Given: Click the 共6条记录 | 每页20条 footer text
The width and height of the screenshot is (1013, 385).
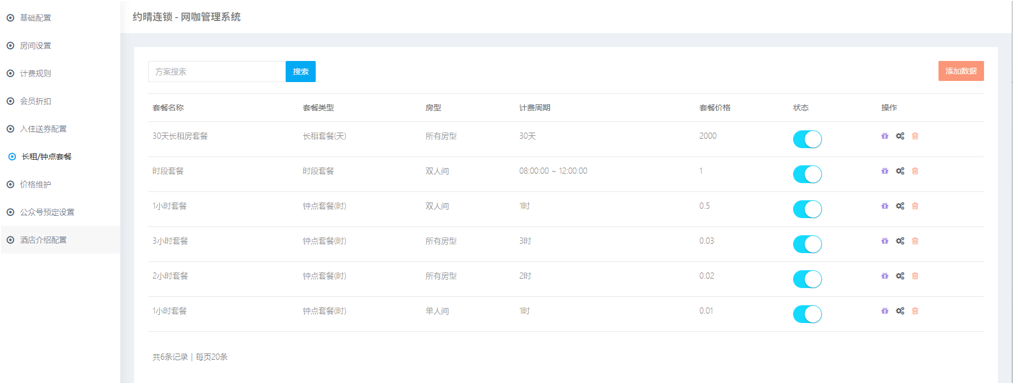Looking at the screenshot, I should pyautogui.click(x=190, y=357).
